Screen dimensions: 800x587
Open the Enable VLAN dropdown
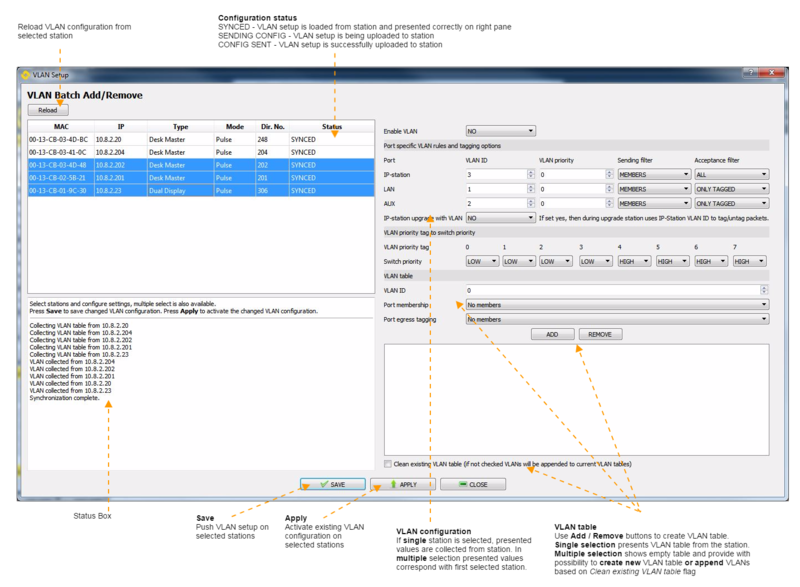(x=500, y=130)
